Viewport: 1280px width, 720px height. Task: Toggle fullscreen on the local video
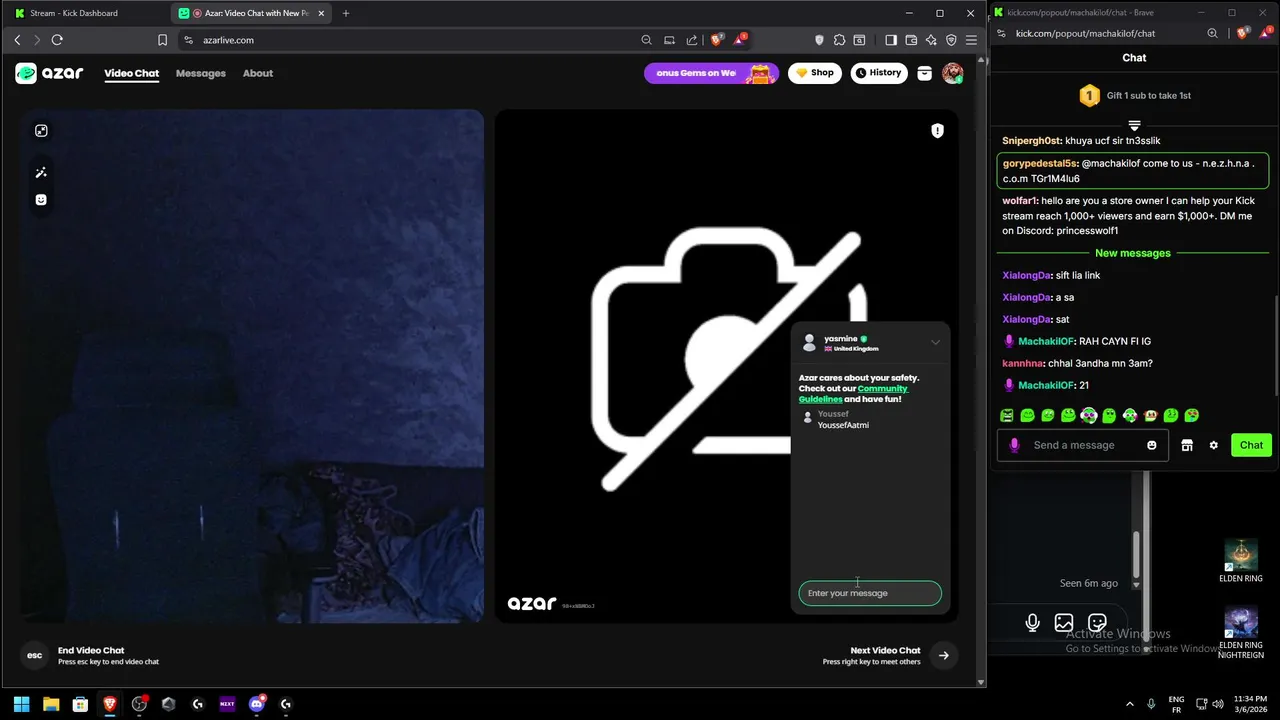41,131
